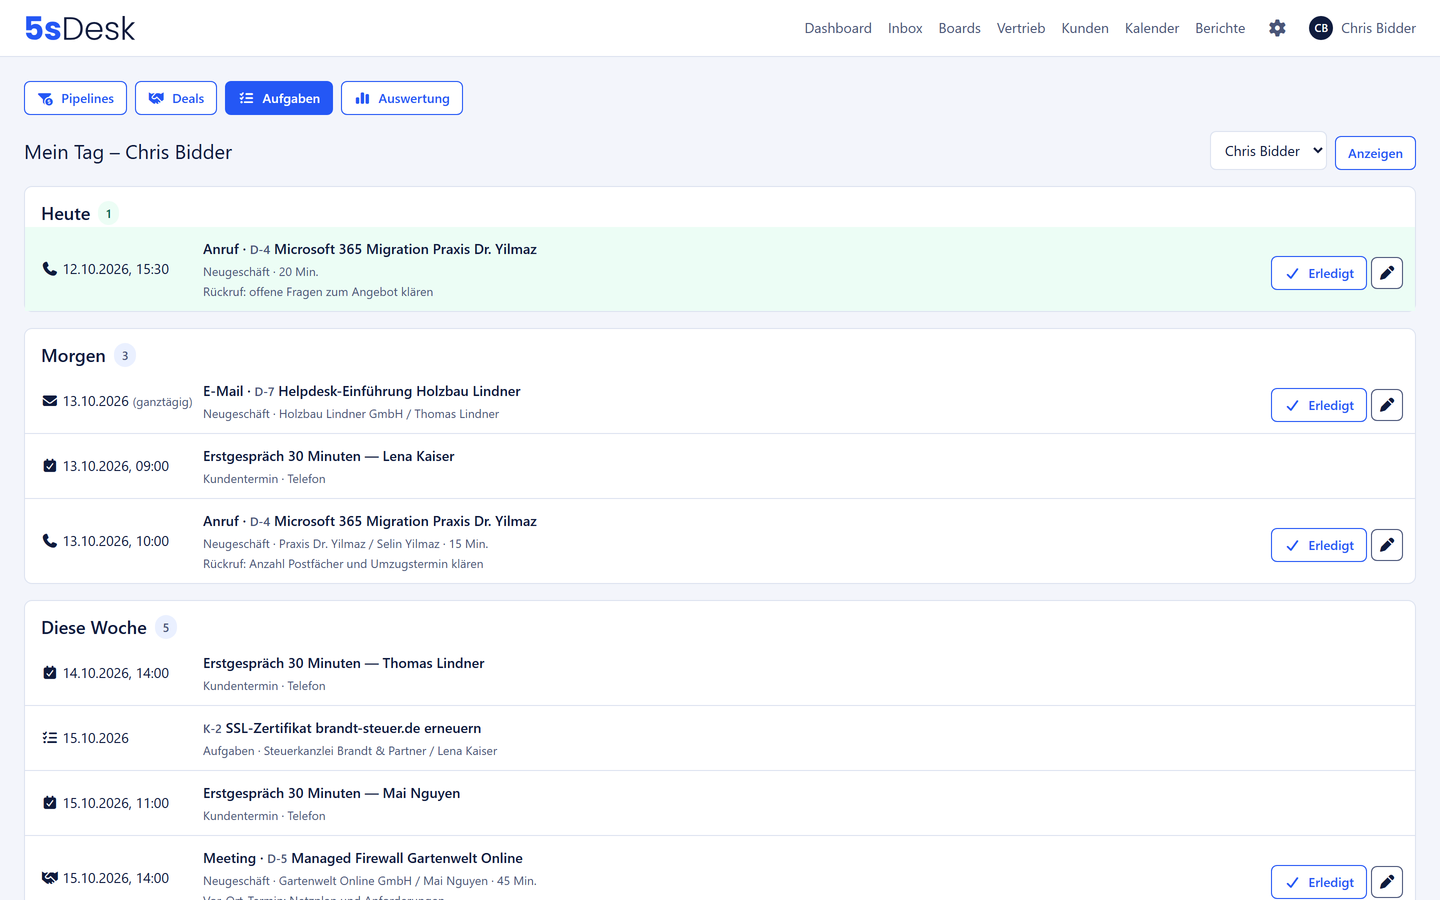
Task: Select the Aufgaben tab
Action: [x=279, y=98]
